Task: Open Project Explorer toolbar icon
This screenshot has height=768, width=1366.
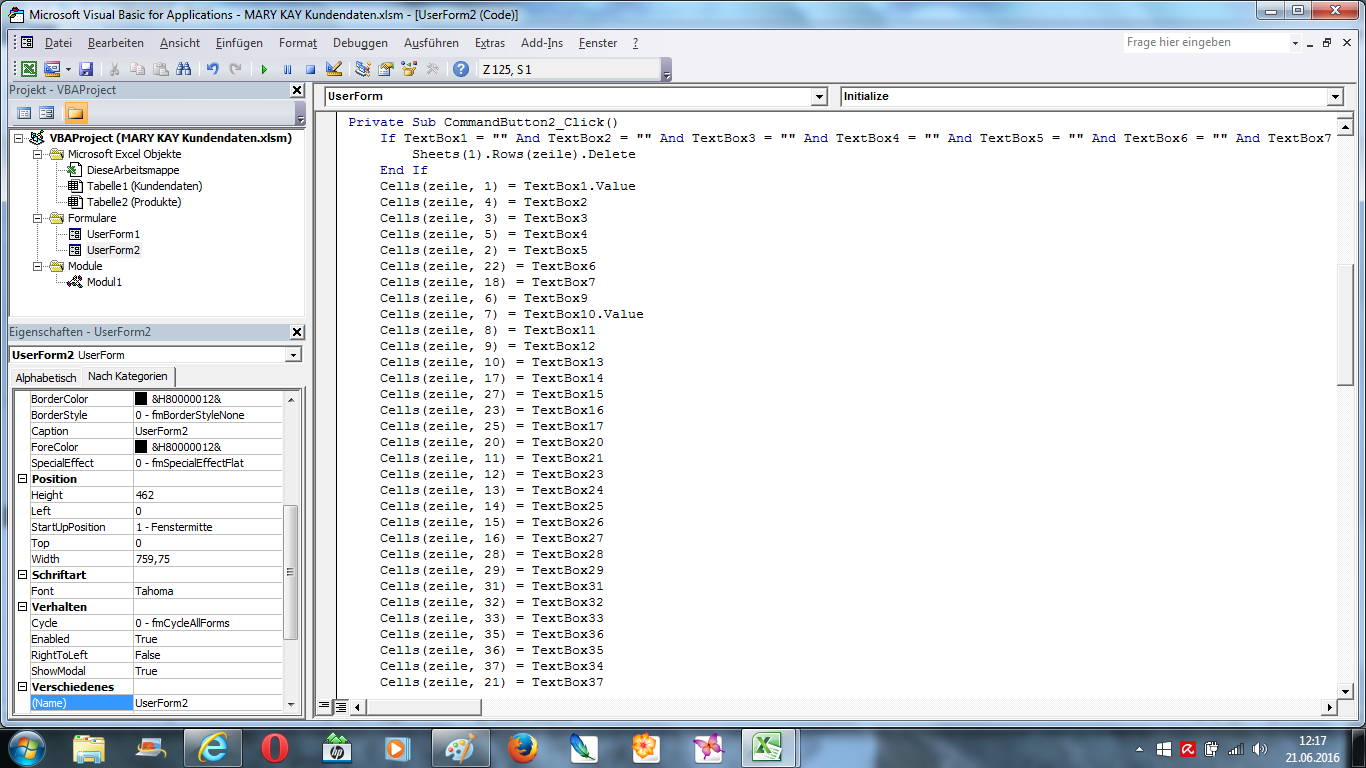Action: pyautogui.click(x=362, y=69)
